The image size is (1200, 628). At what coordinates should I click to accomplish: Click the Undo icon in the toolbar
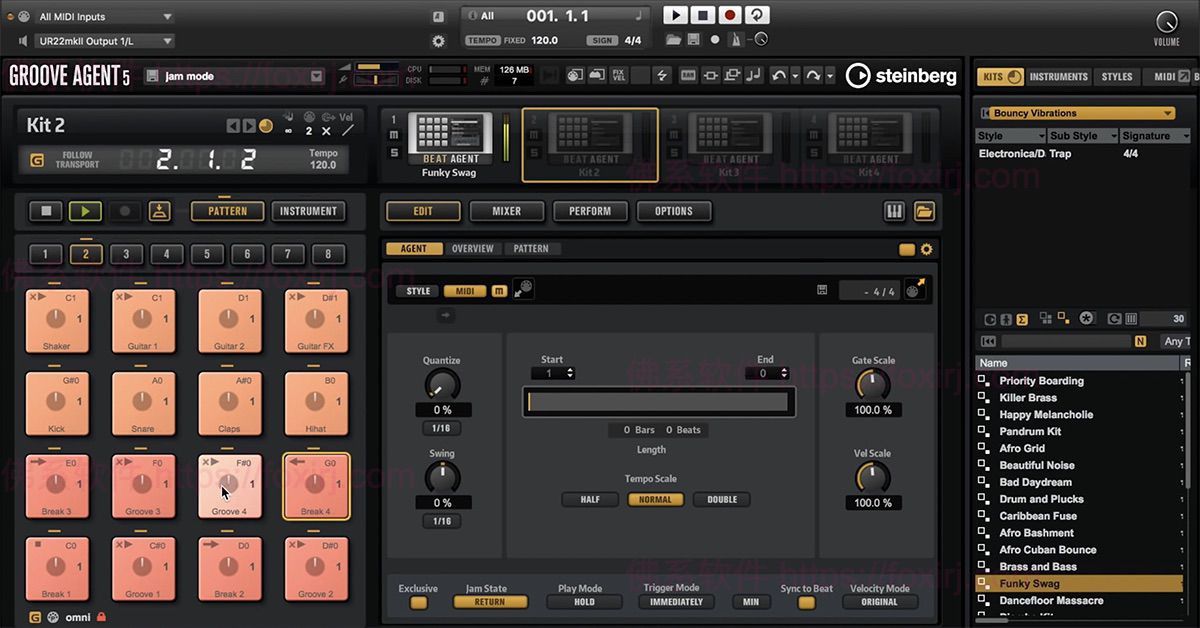(780, 74)
